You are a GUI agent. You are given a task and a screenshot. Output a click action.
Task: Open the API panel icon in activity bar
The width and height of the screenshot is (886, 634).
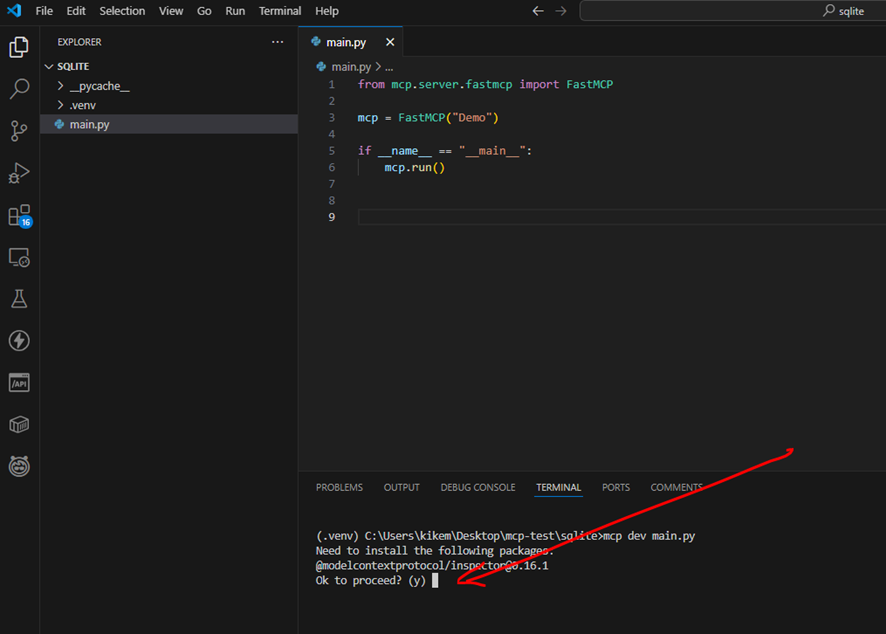(x=19, y=383)
